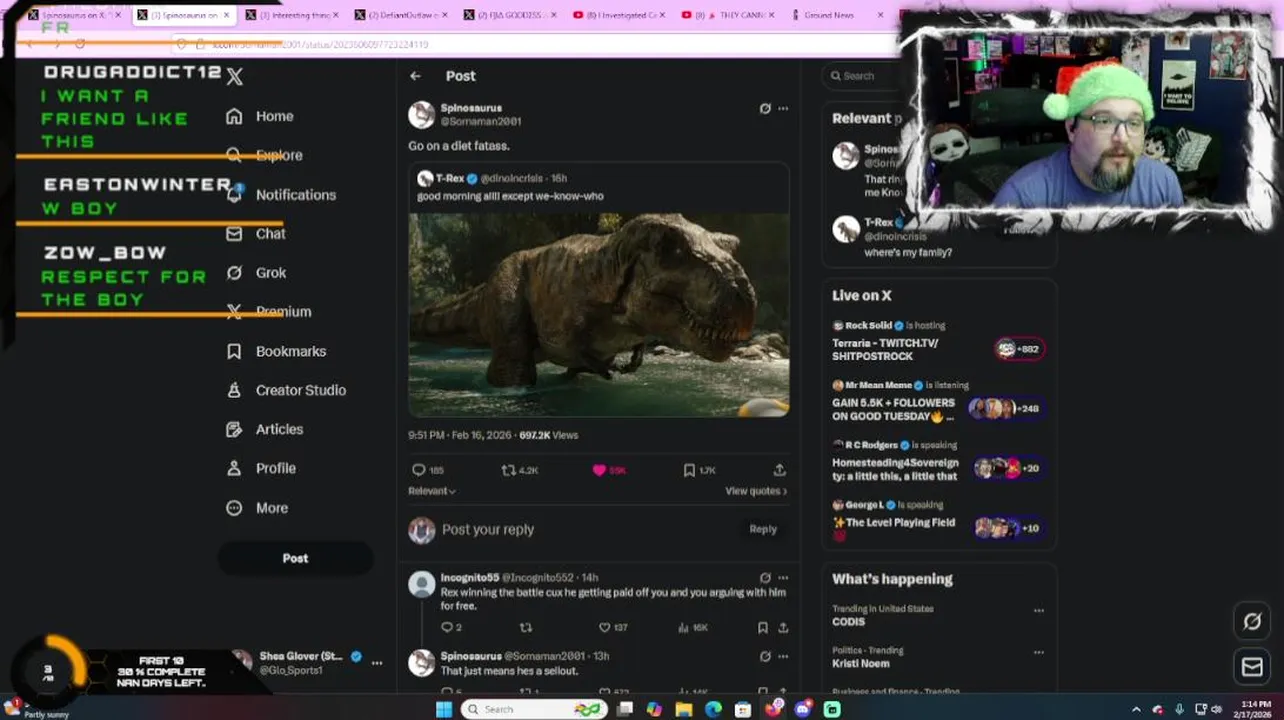Open Articles in sidebar
This screenshot has width=1284, height=720.
265,429
